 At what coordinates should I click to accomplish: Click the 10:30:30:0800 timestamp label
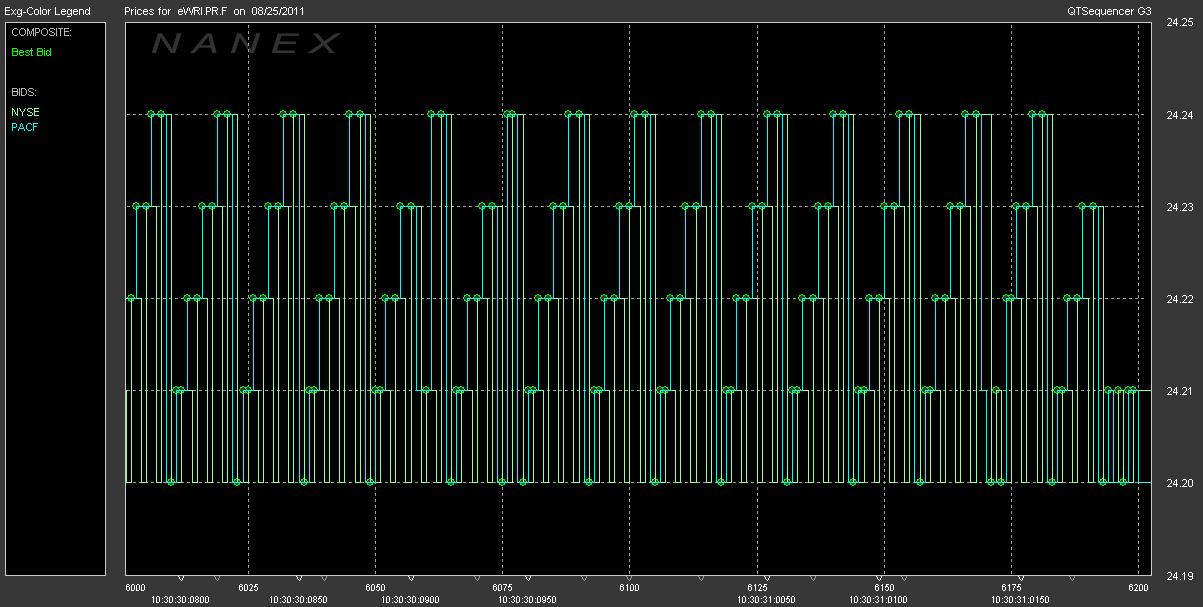click(x=180, y=600)
